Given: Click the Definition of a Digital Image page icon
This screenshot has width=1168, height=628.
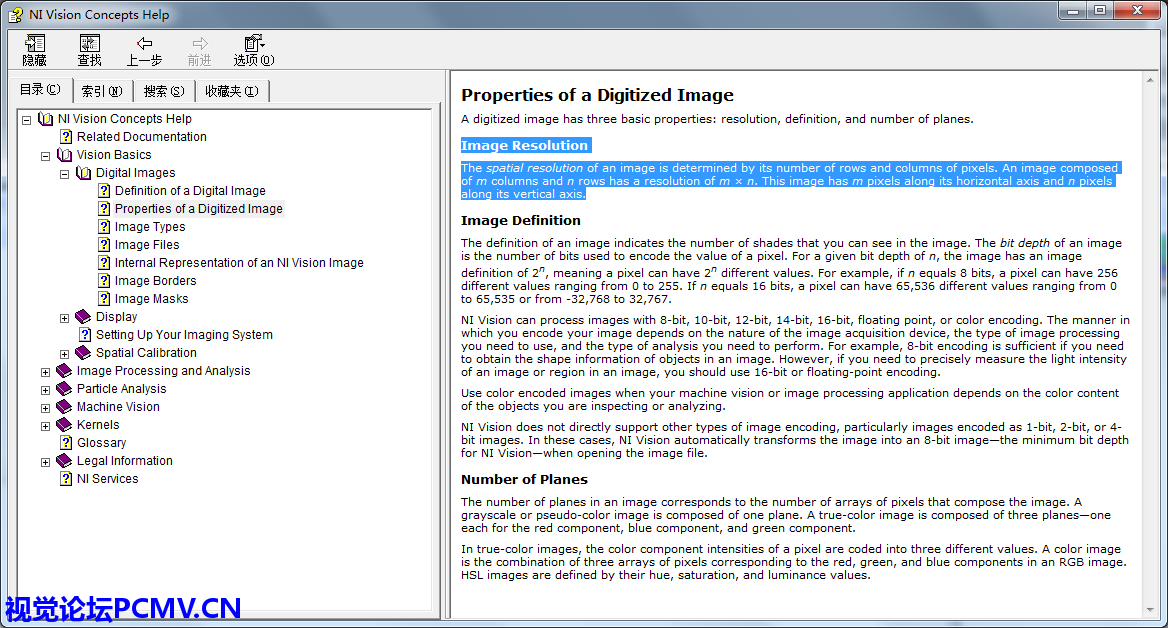Looking at the screenshot, I should pyautogui.click(x=104, y=191).
